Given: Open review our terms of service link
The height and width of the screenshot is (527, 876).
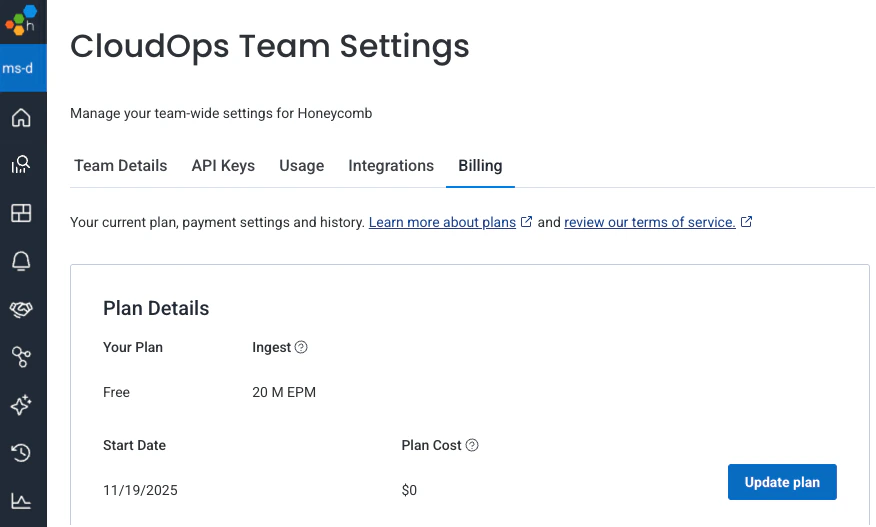Looking at the screenshot, I should tap(650, 222).
